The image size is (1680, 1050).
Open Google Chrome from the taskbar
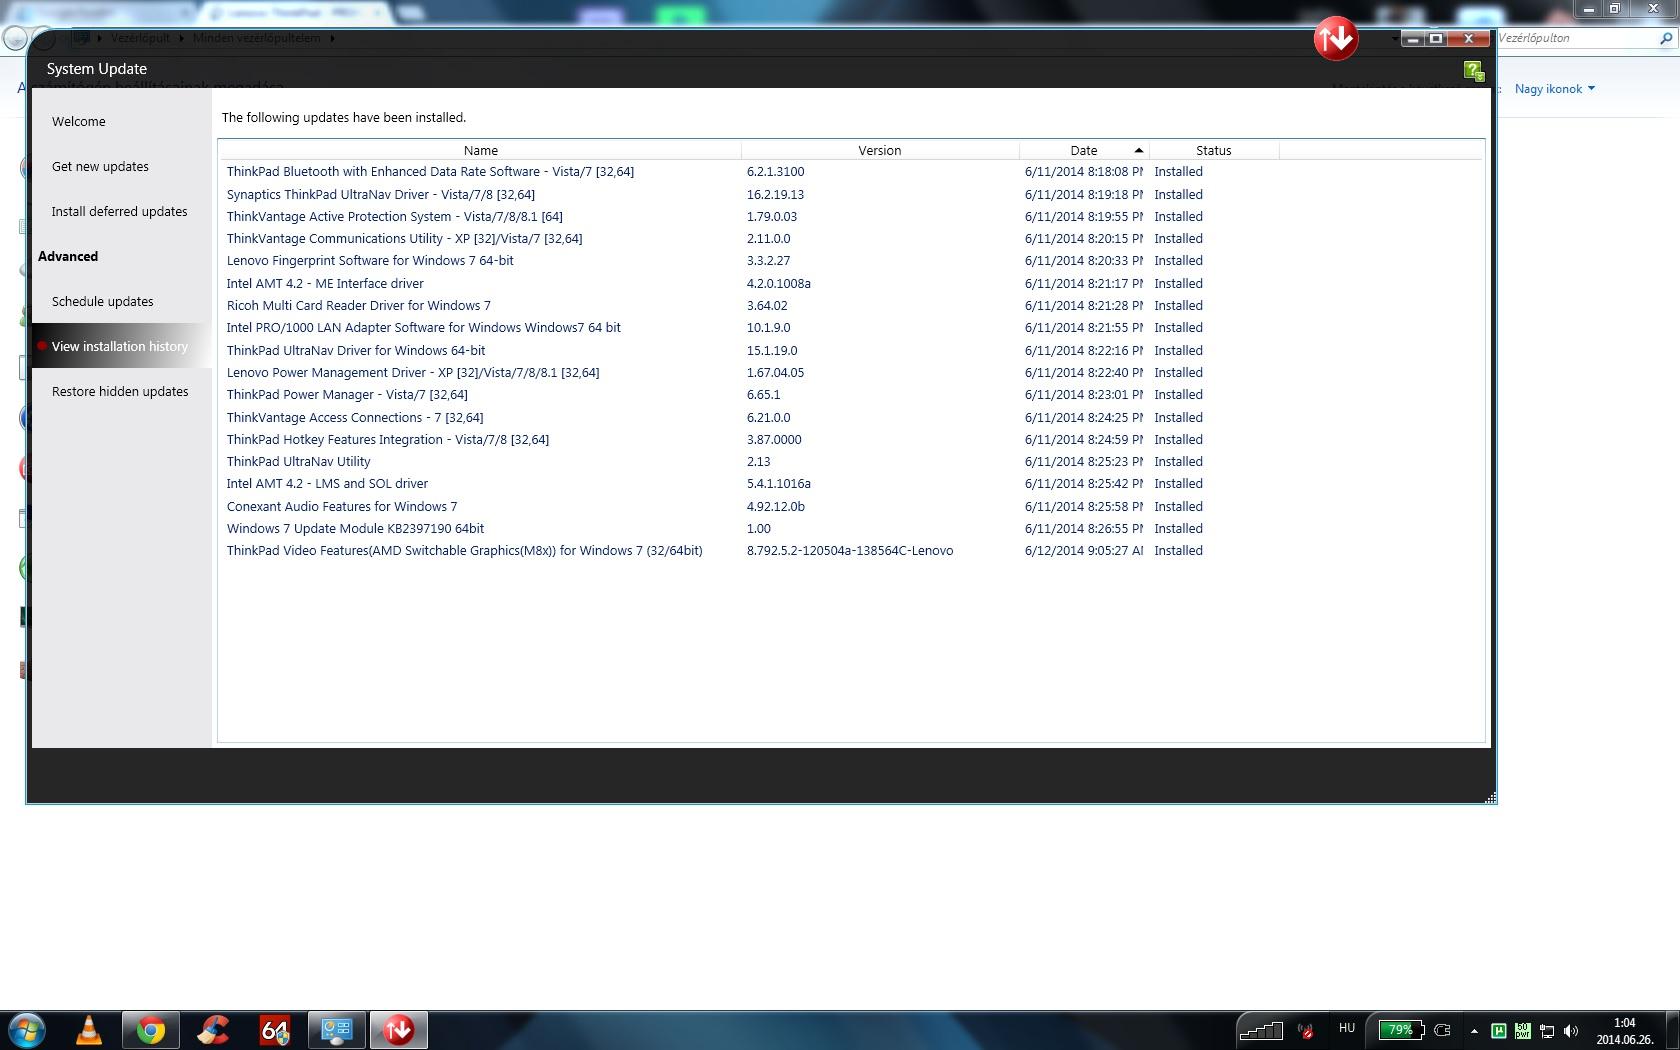click(151, 1030)
